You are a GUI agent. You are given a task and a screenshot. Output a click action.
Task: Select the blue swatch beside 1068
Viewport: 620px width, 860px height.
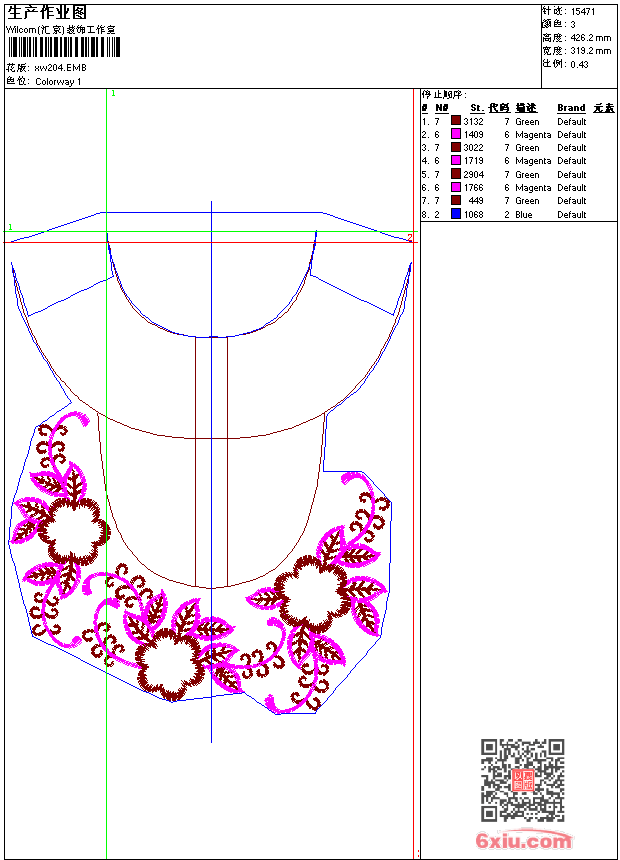(456, 214)
